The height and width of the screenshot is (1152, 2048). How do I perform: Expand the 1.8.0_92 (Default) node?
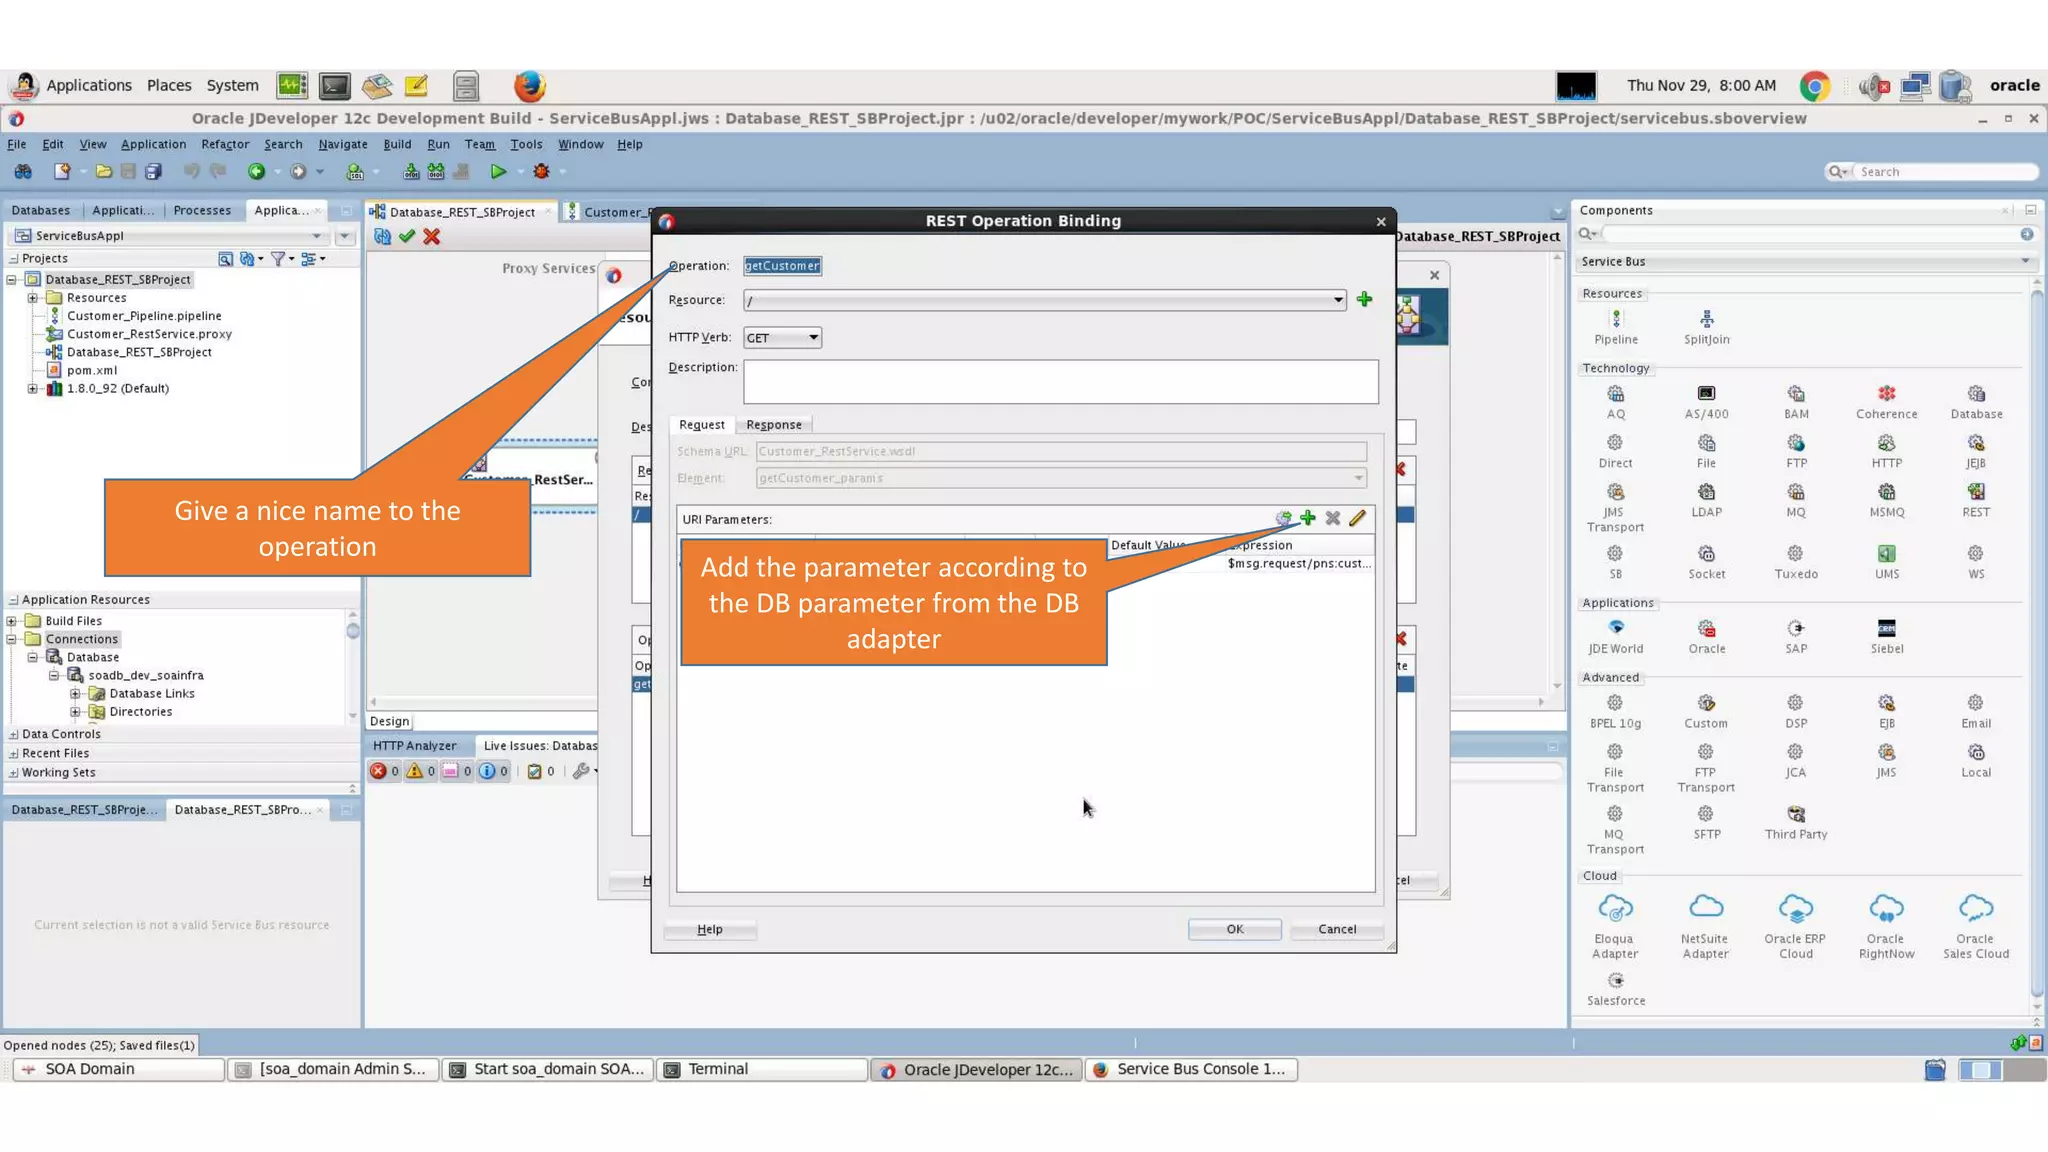pyautogui.click(x=33, y=388)
